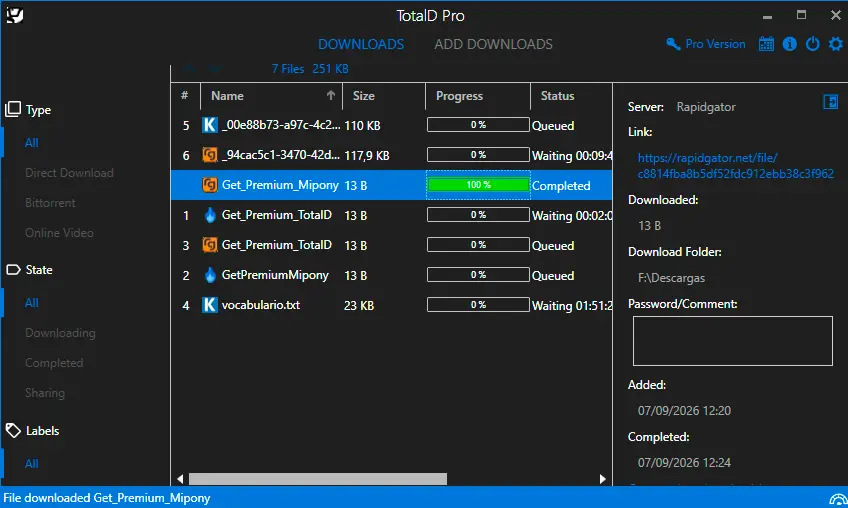Screen dimensions: 848x508
Task: Click the orange icon of row 3 Get_Premium_TotalD
Action: (210, 245)
